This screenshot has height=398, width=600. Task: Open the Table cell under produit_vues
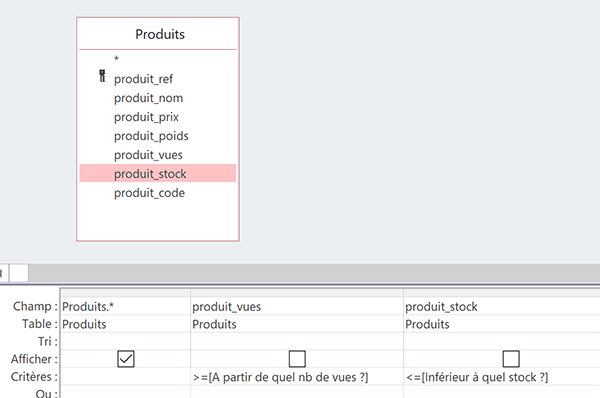pos(297,324)
